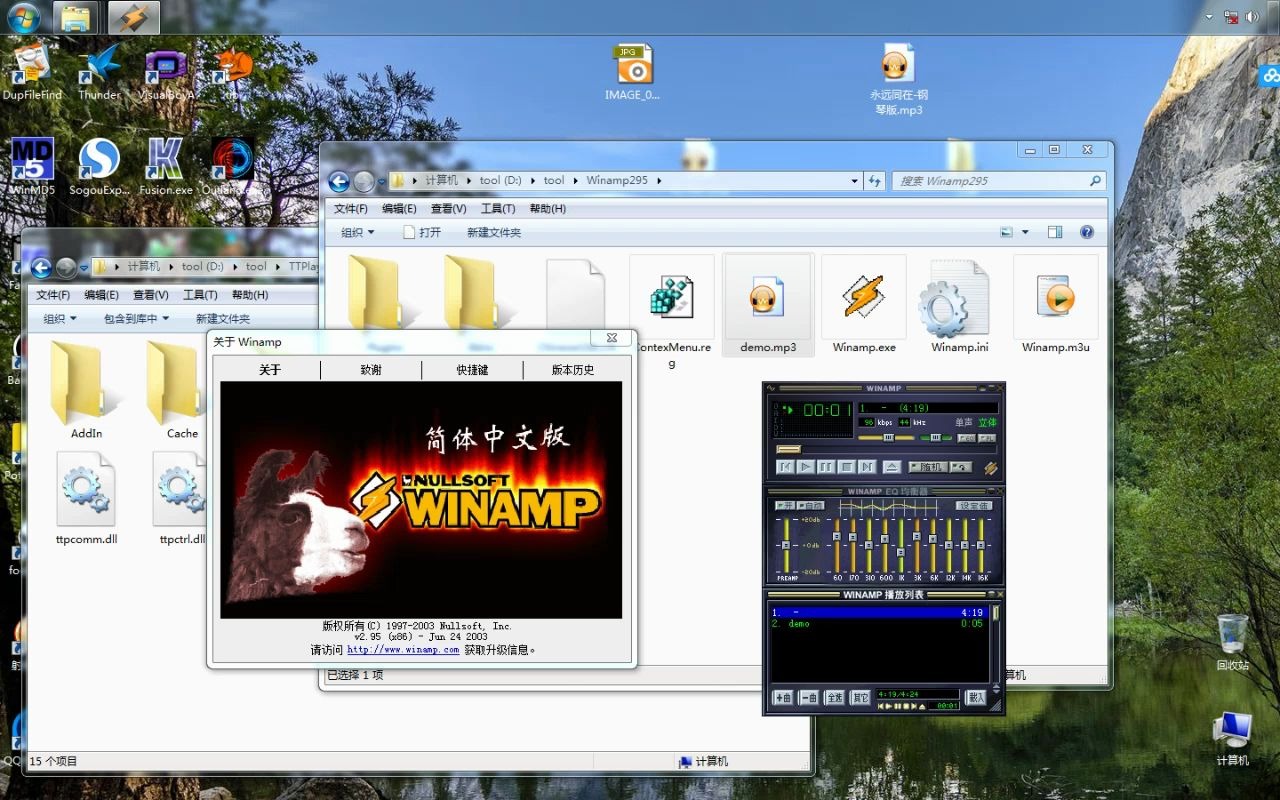Image resolution: width=1280 pixels, height=800 pixels.
Task: Stop playback with Winamp stop button
Action: tap(847, 467)
